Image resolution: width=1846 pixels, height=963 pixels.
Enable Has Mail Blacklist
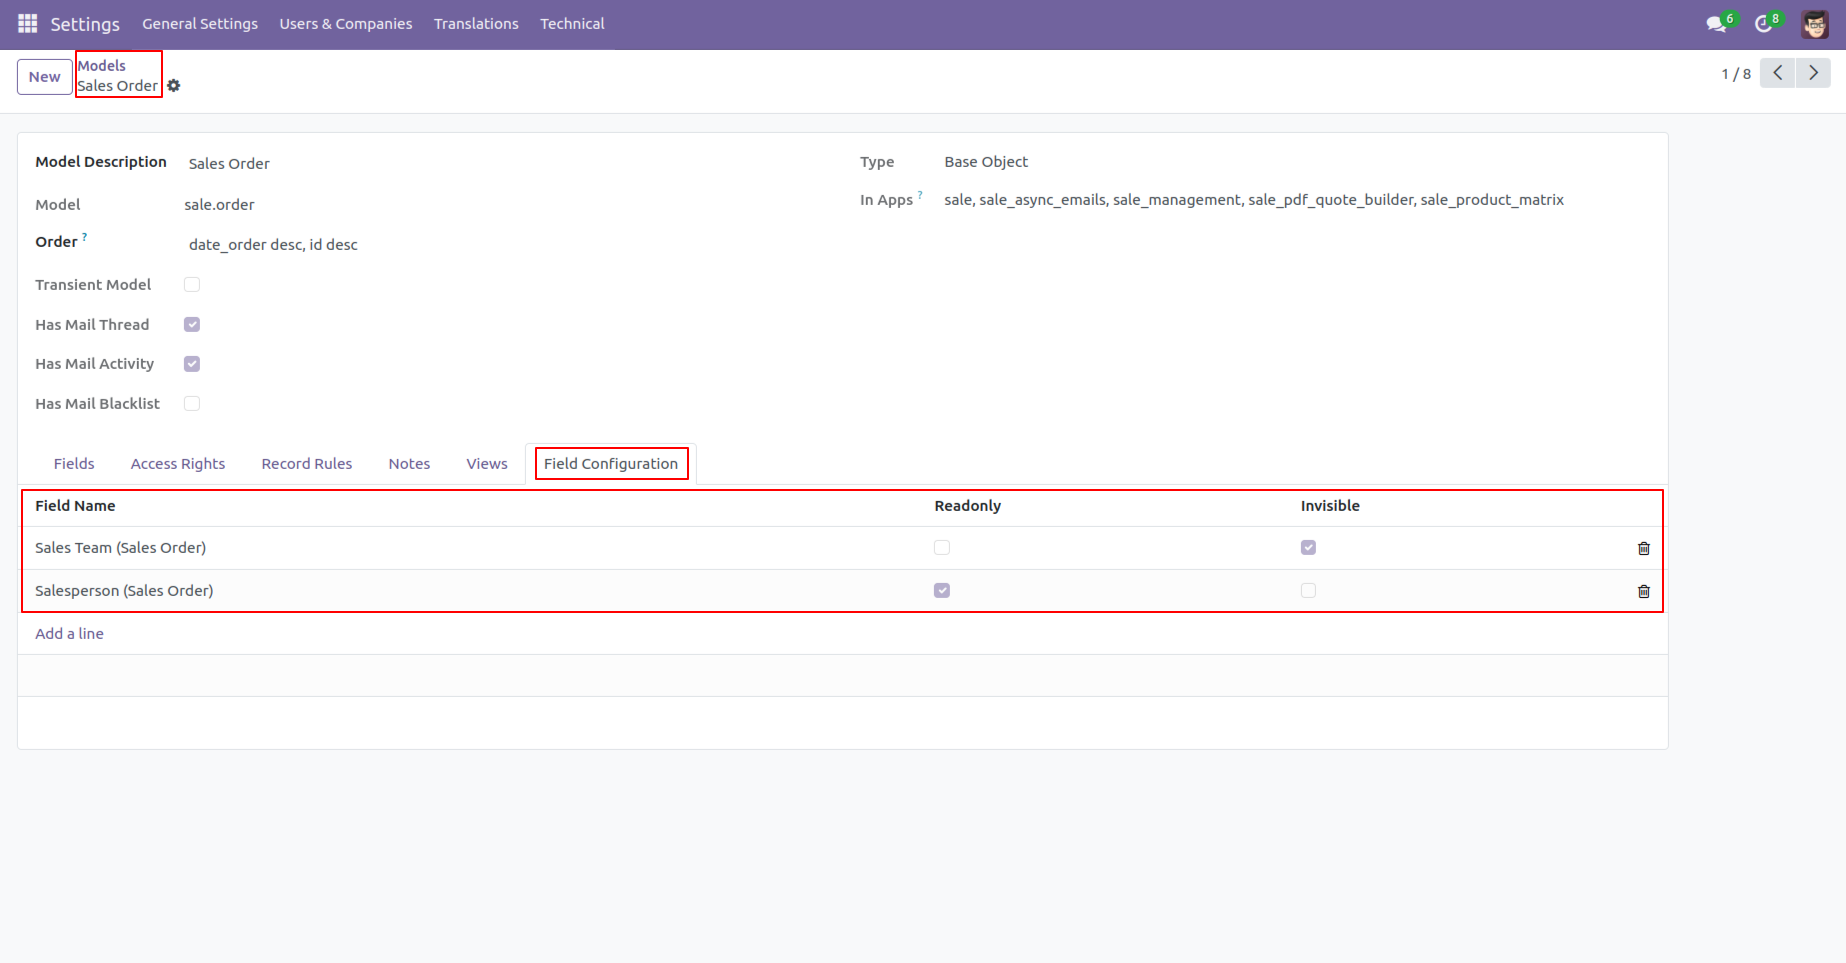coord(191,403)
